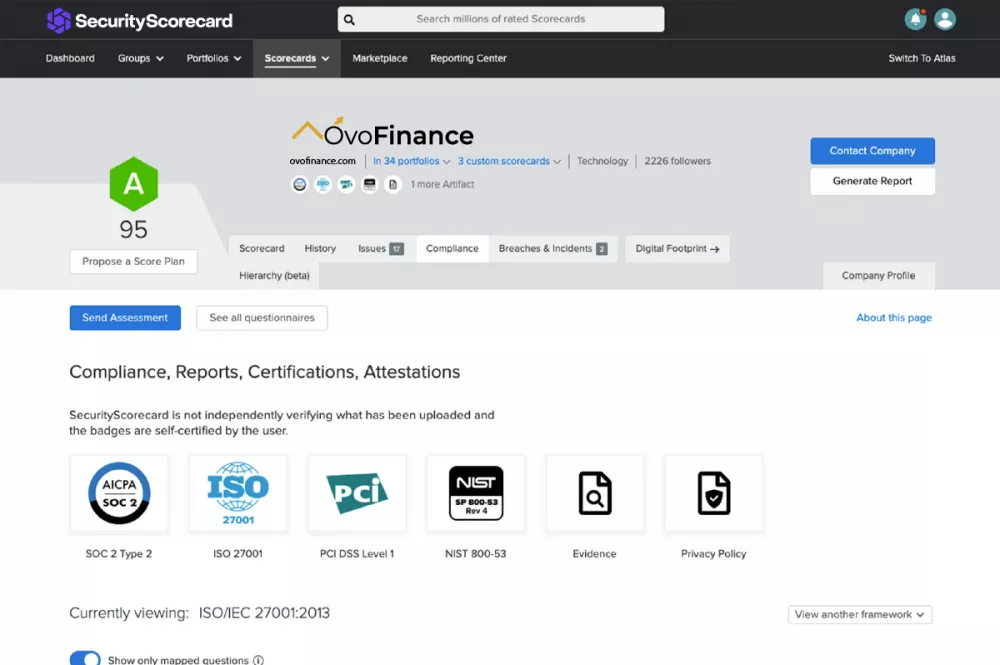The image size is (1000, 665).
Task: Open the notifications bell
Action: 915,19
